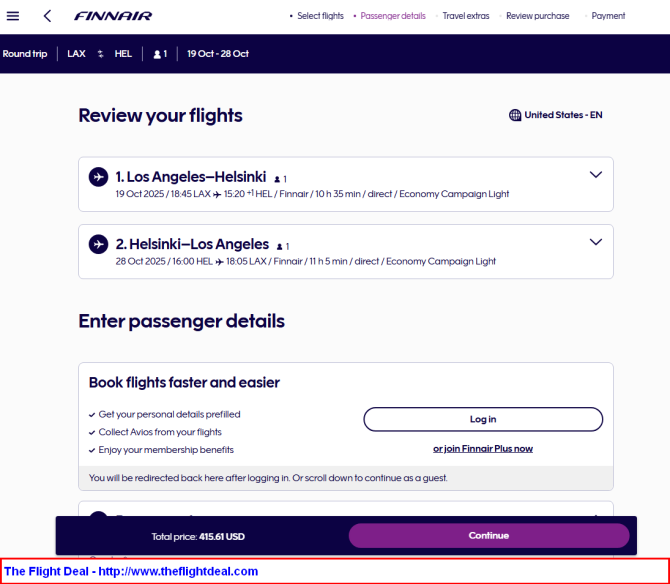Image resolution: width=670 pixels, height=584 pixels.
Task: Open the United States - EN language selector
Action: pos(555,115)
